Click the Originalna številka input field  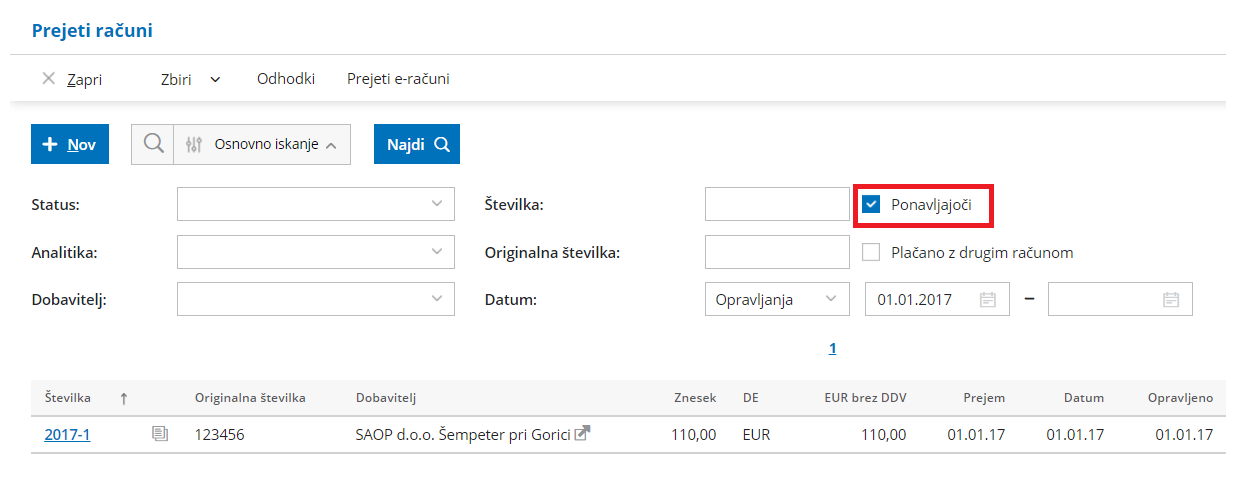[776, 252]
